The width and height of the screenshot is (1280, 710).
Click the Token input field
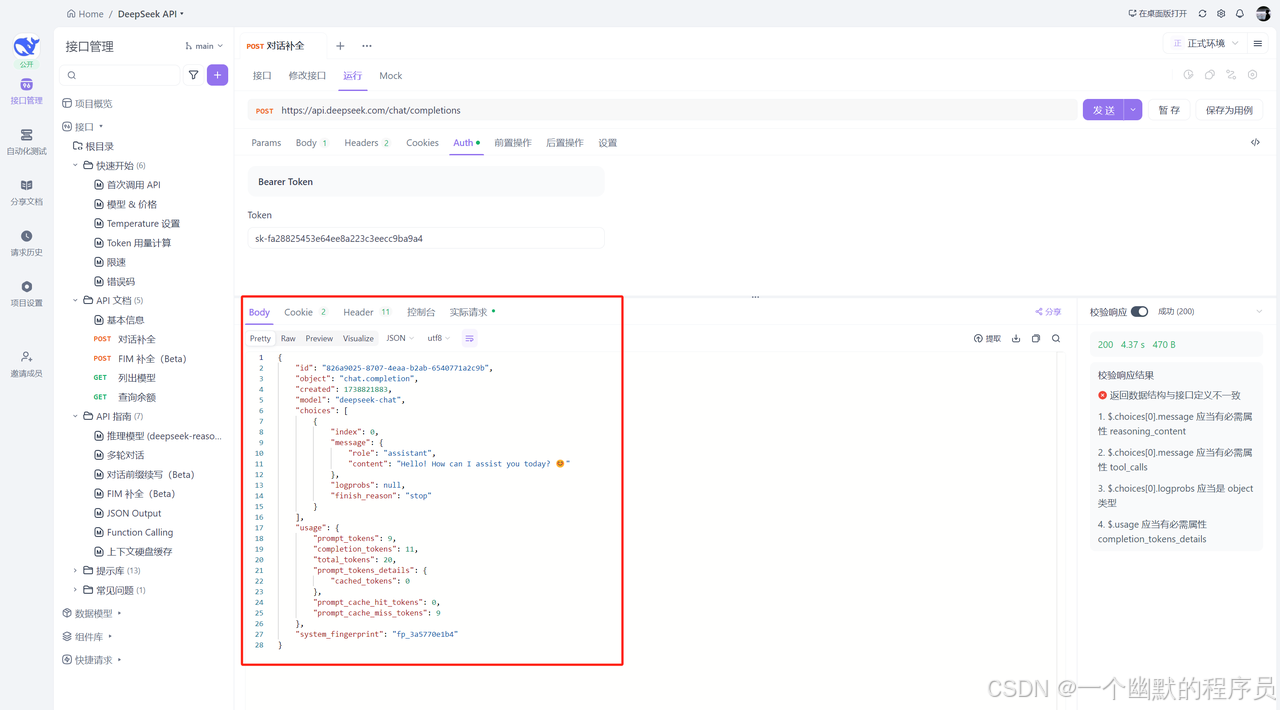tap(426, 239)
